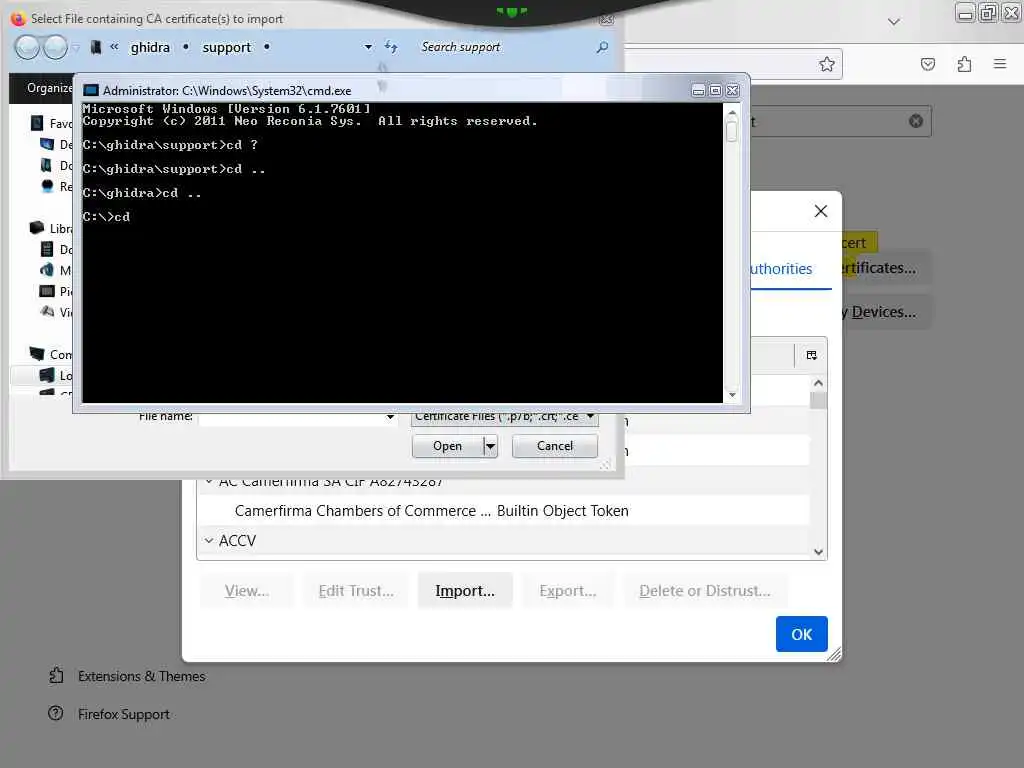The height and width of the screenshot is (768, 1024).
Task: Click the Forward arrow in file dialog
Action: click(x=55, y=47)
